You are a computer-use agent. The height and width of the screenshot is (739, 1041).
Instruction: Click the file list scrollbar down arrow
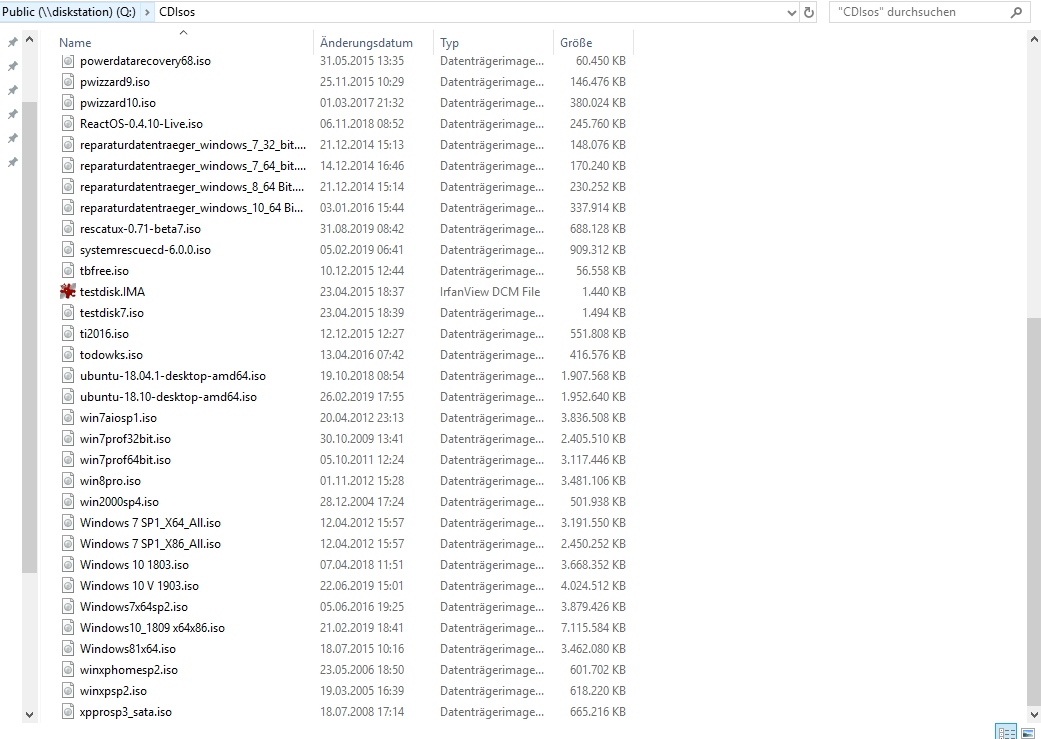point(1034,714)
